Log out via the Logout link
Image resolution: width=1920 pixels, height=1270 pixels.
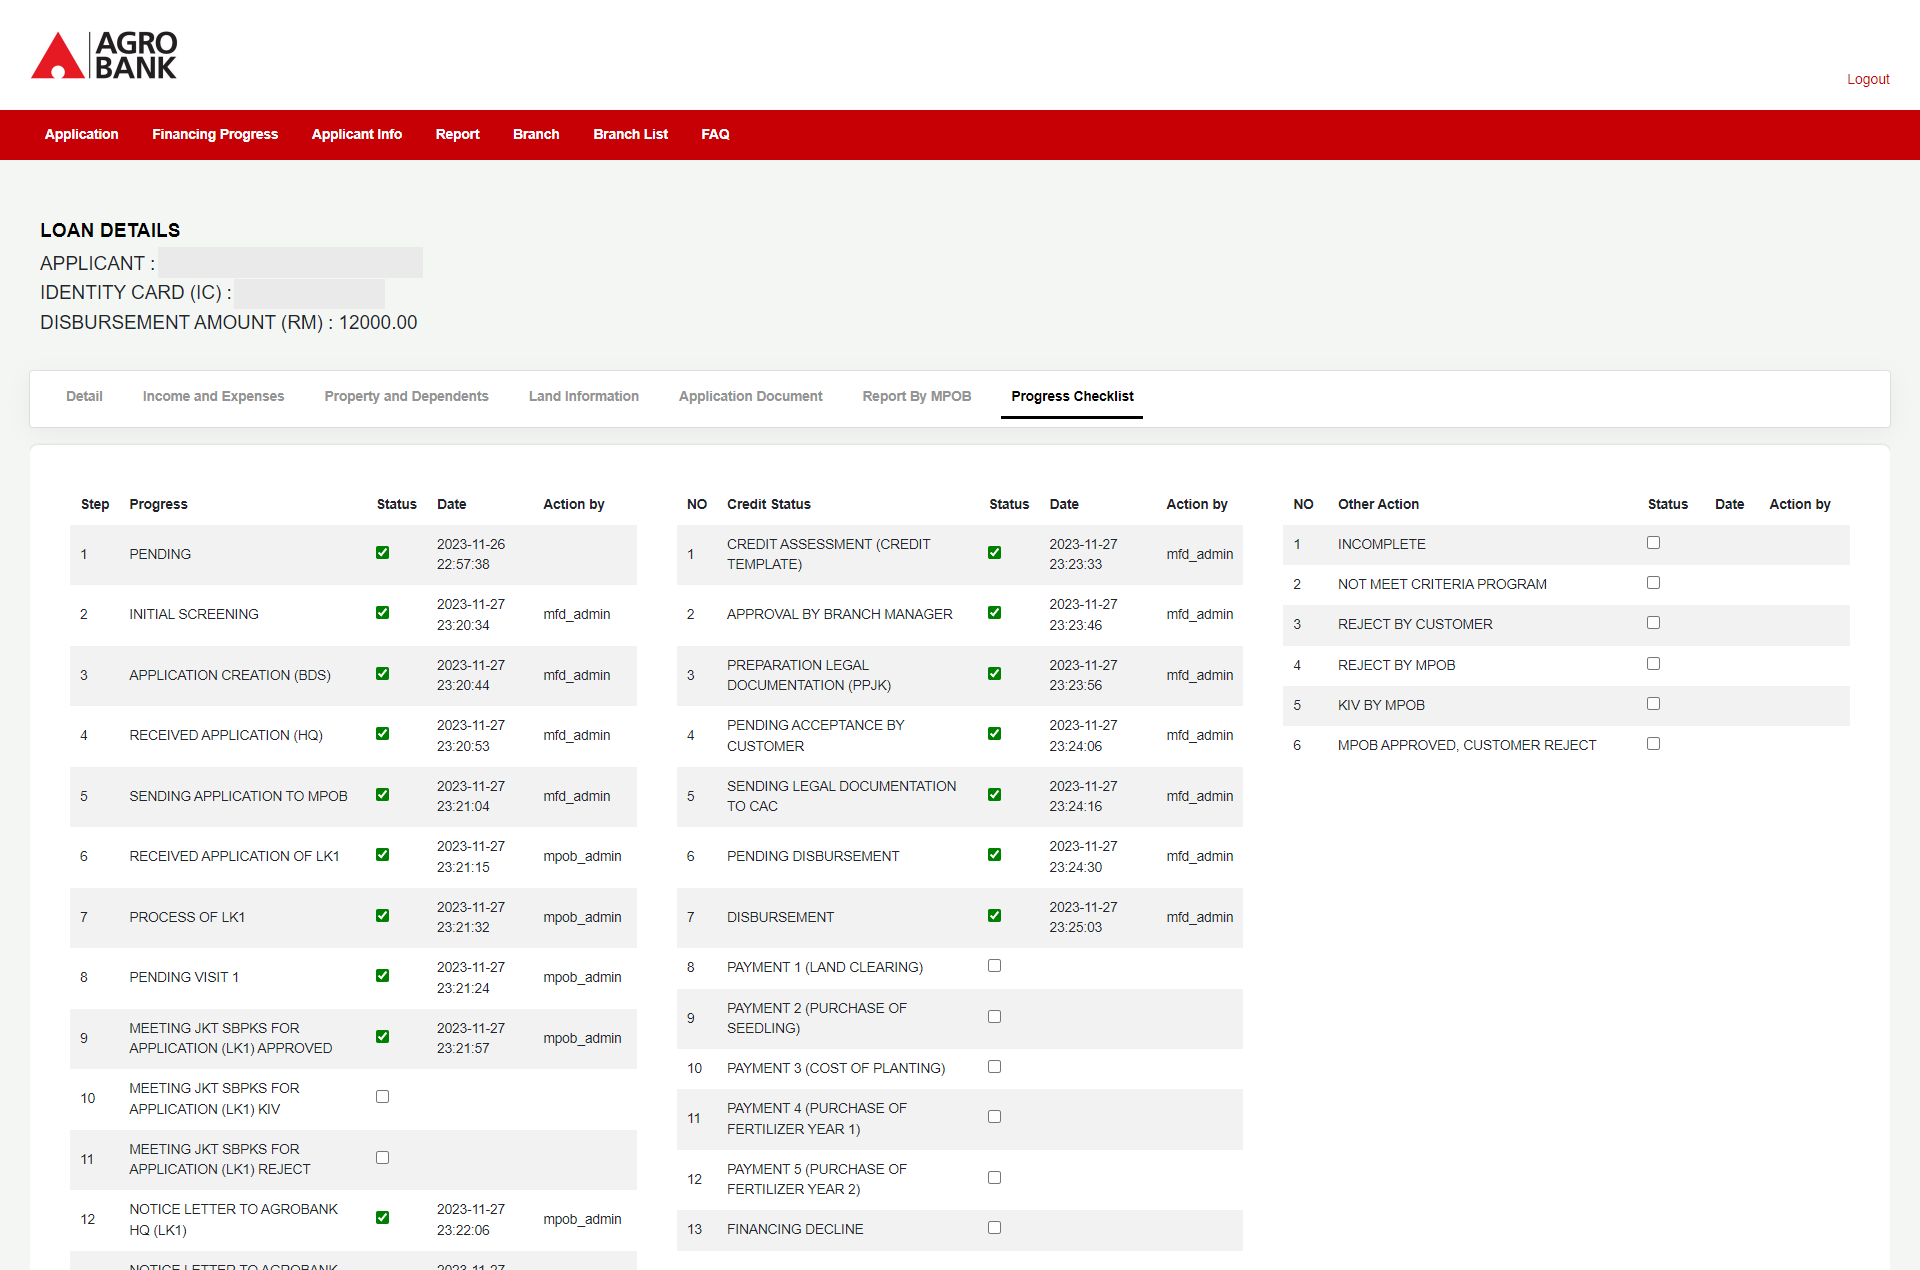1867,79
